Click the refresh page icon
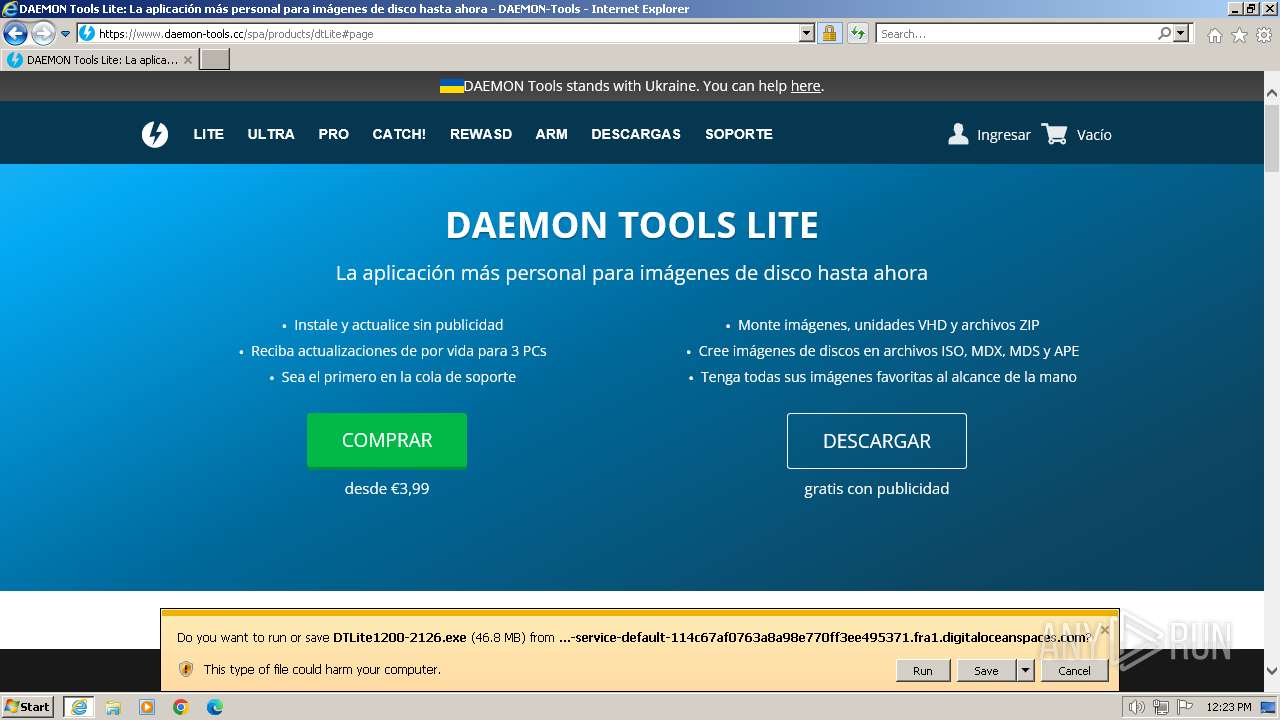 (857, 33)
